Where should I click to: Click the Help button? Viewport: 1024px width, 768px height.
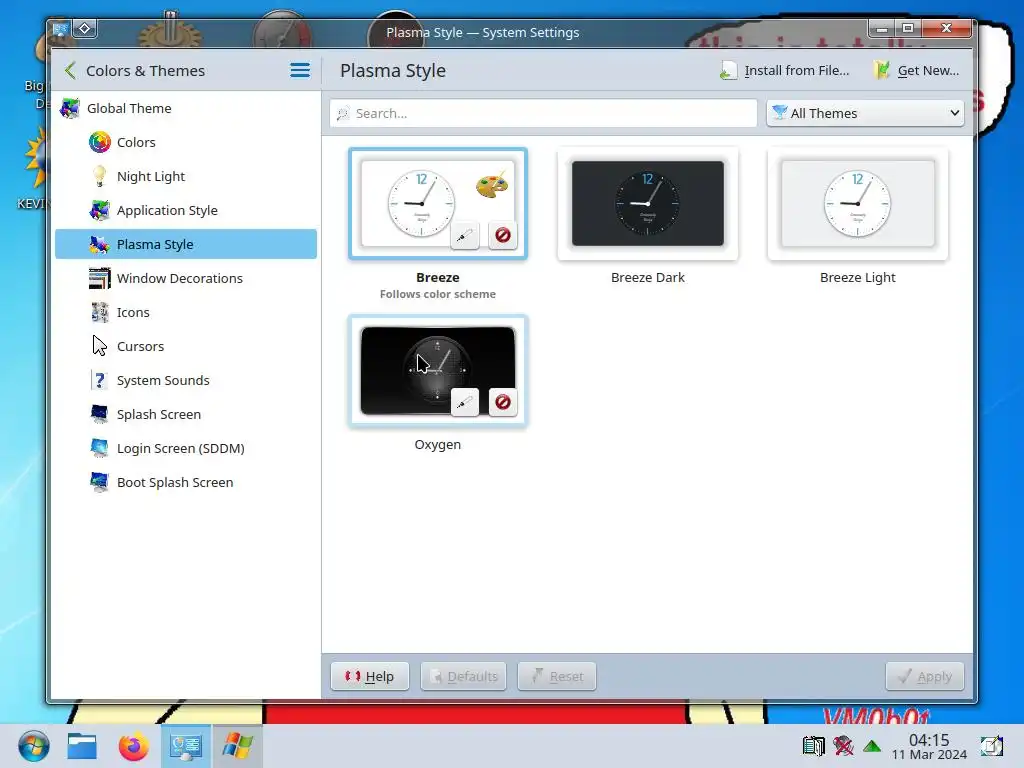(370, 677)
